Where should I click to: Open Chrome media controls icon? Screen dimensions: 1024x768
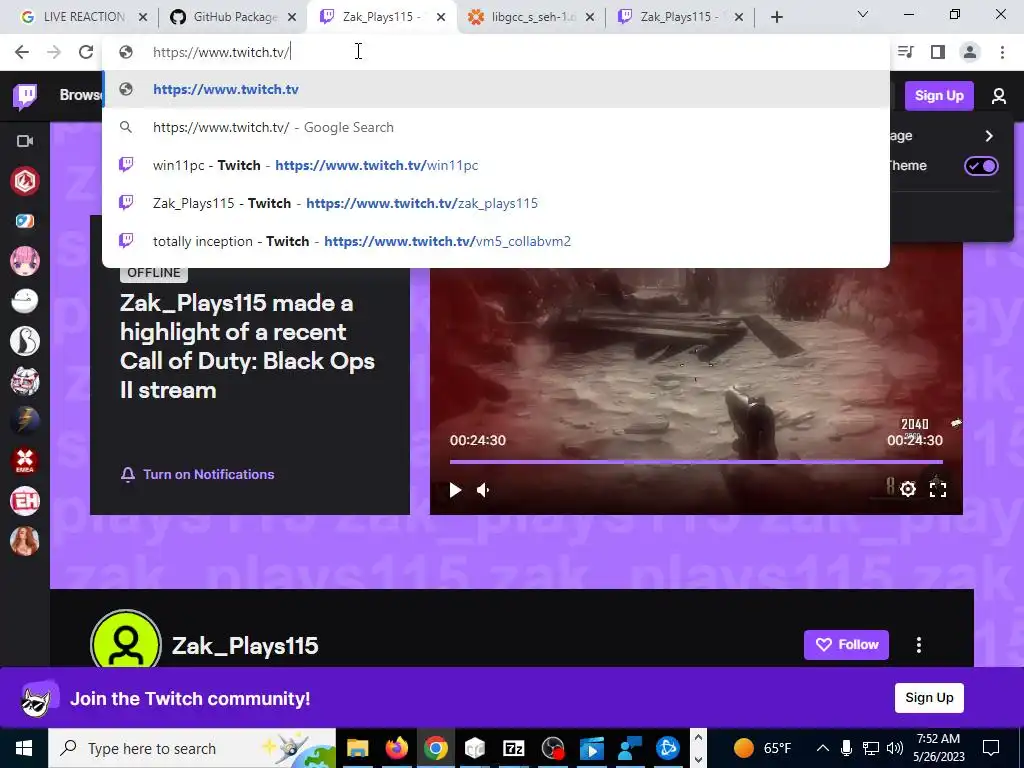point(905,52)
